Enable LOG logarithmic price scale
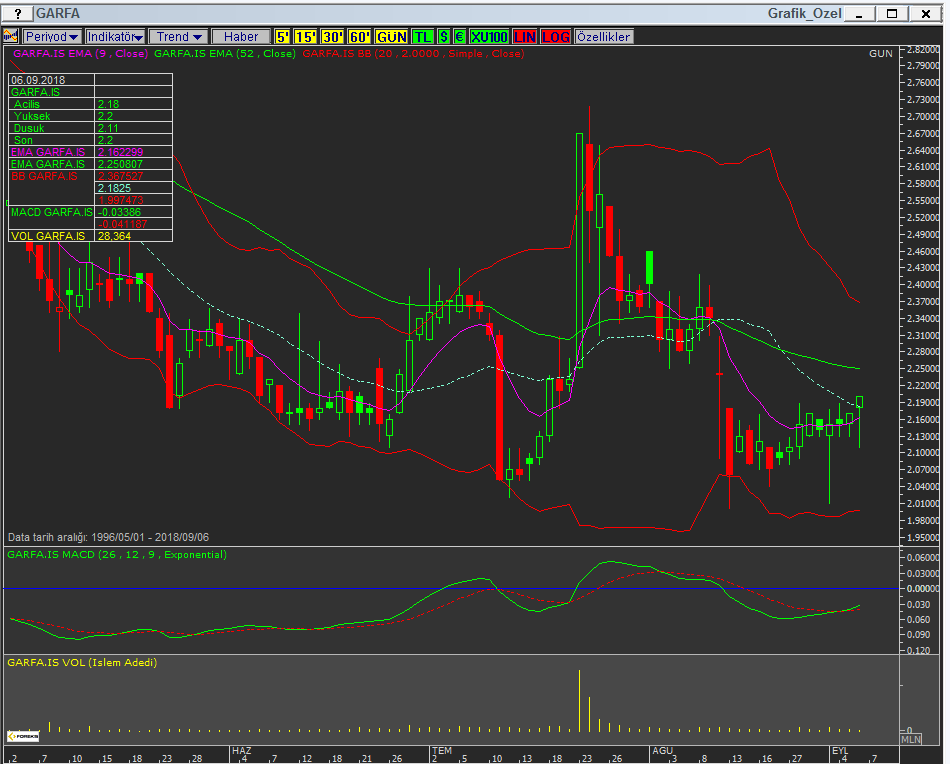 coord(556,36)
